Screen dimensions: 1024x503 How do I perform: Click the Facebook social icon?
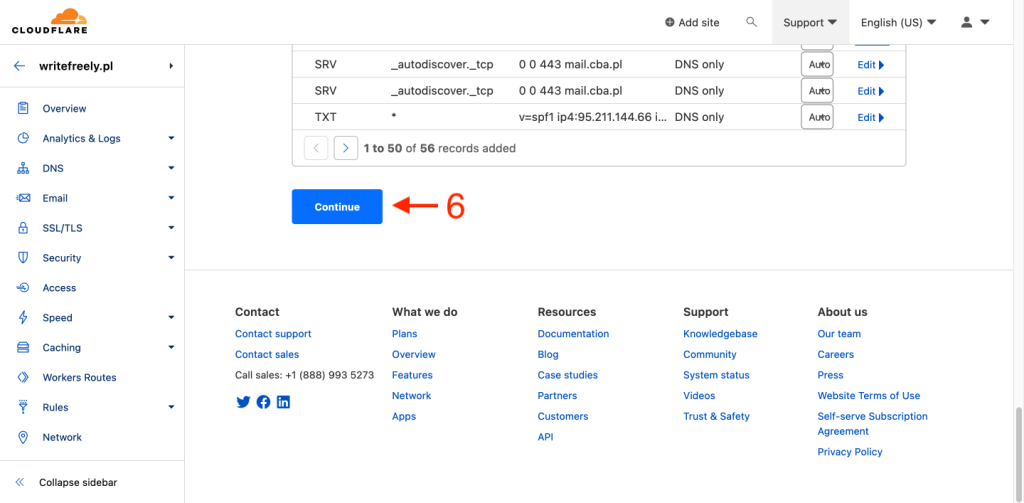(263, 402)
